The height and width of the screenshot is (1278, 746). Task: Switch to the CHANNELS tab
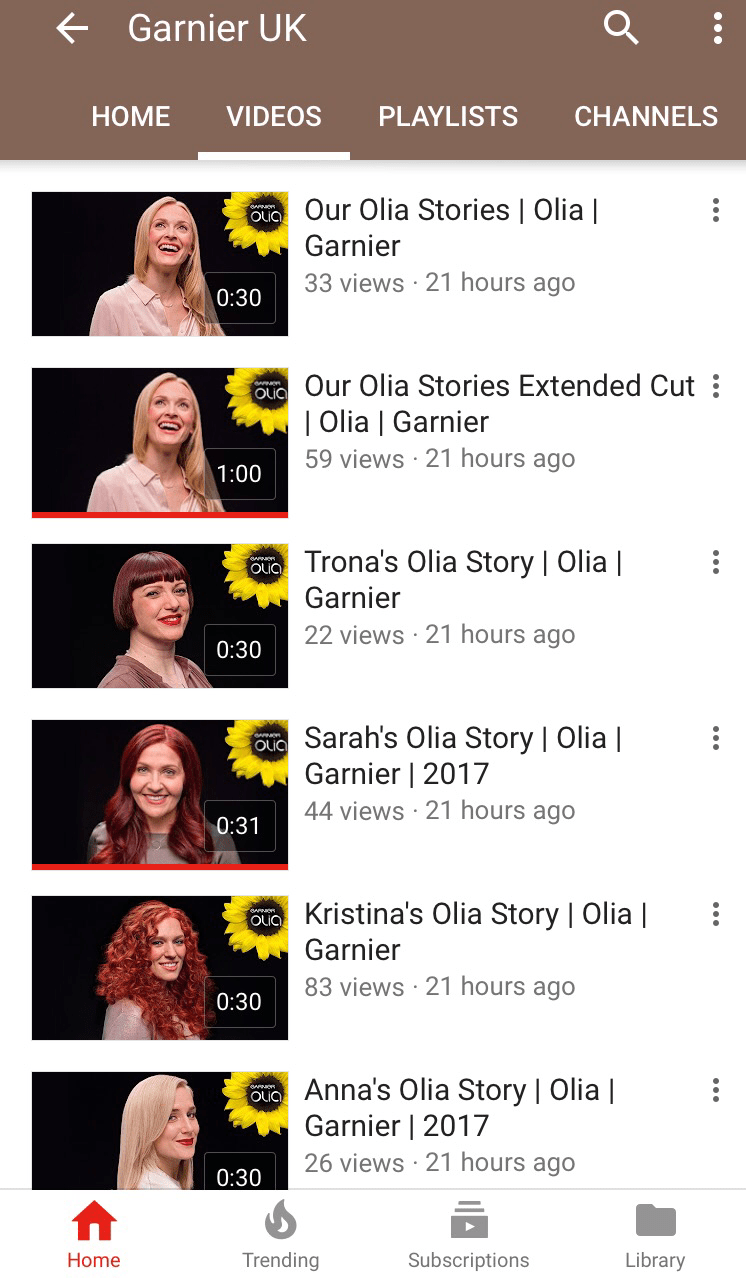click(x=646, y=117)
